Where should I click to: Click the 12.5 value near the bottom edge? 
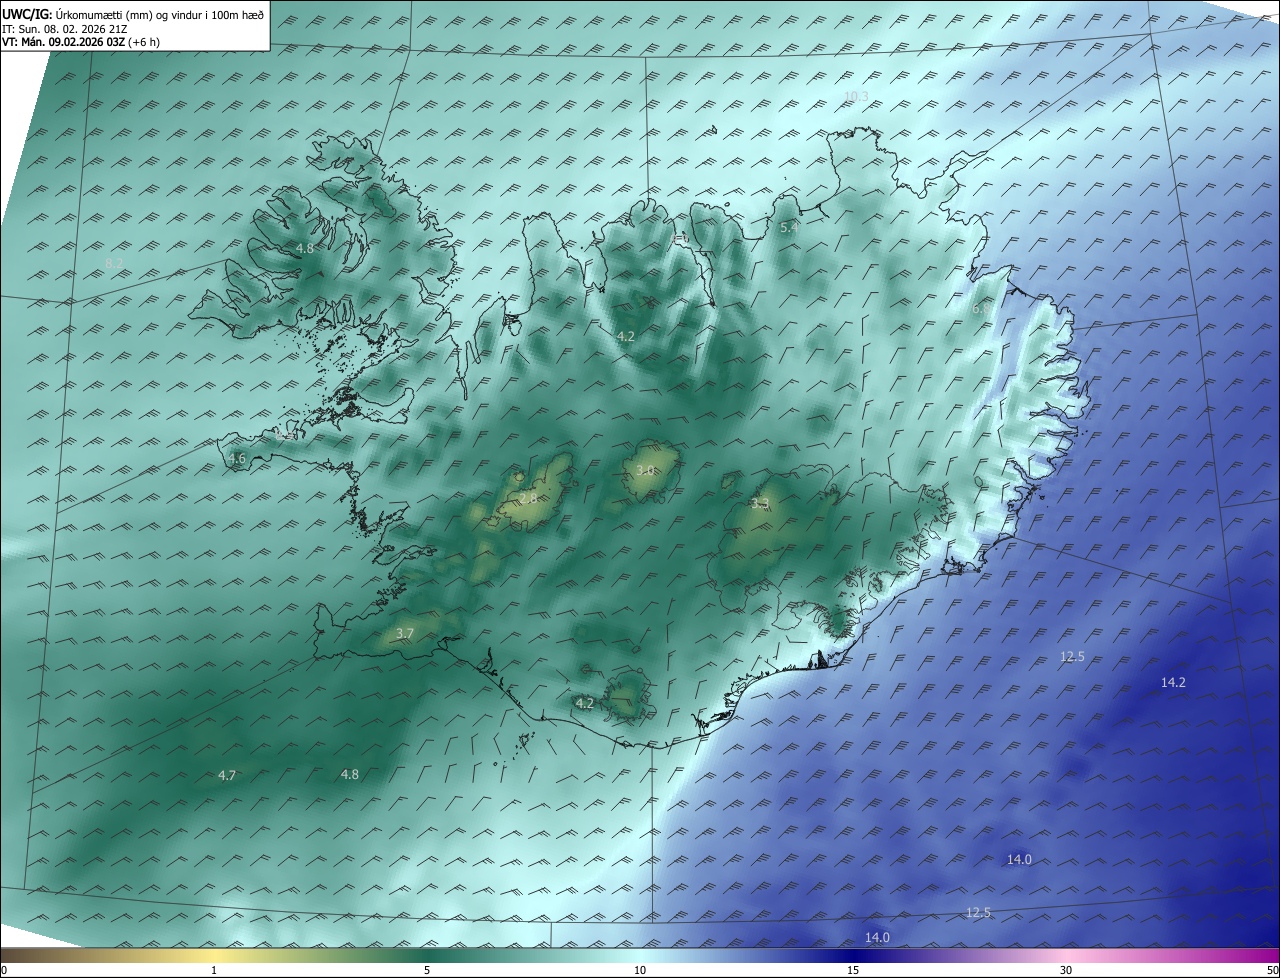tap(978, 913)
